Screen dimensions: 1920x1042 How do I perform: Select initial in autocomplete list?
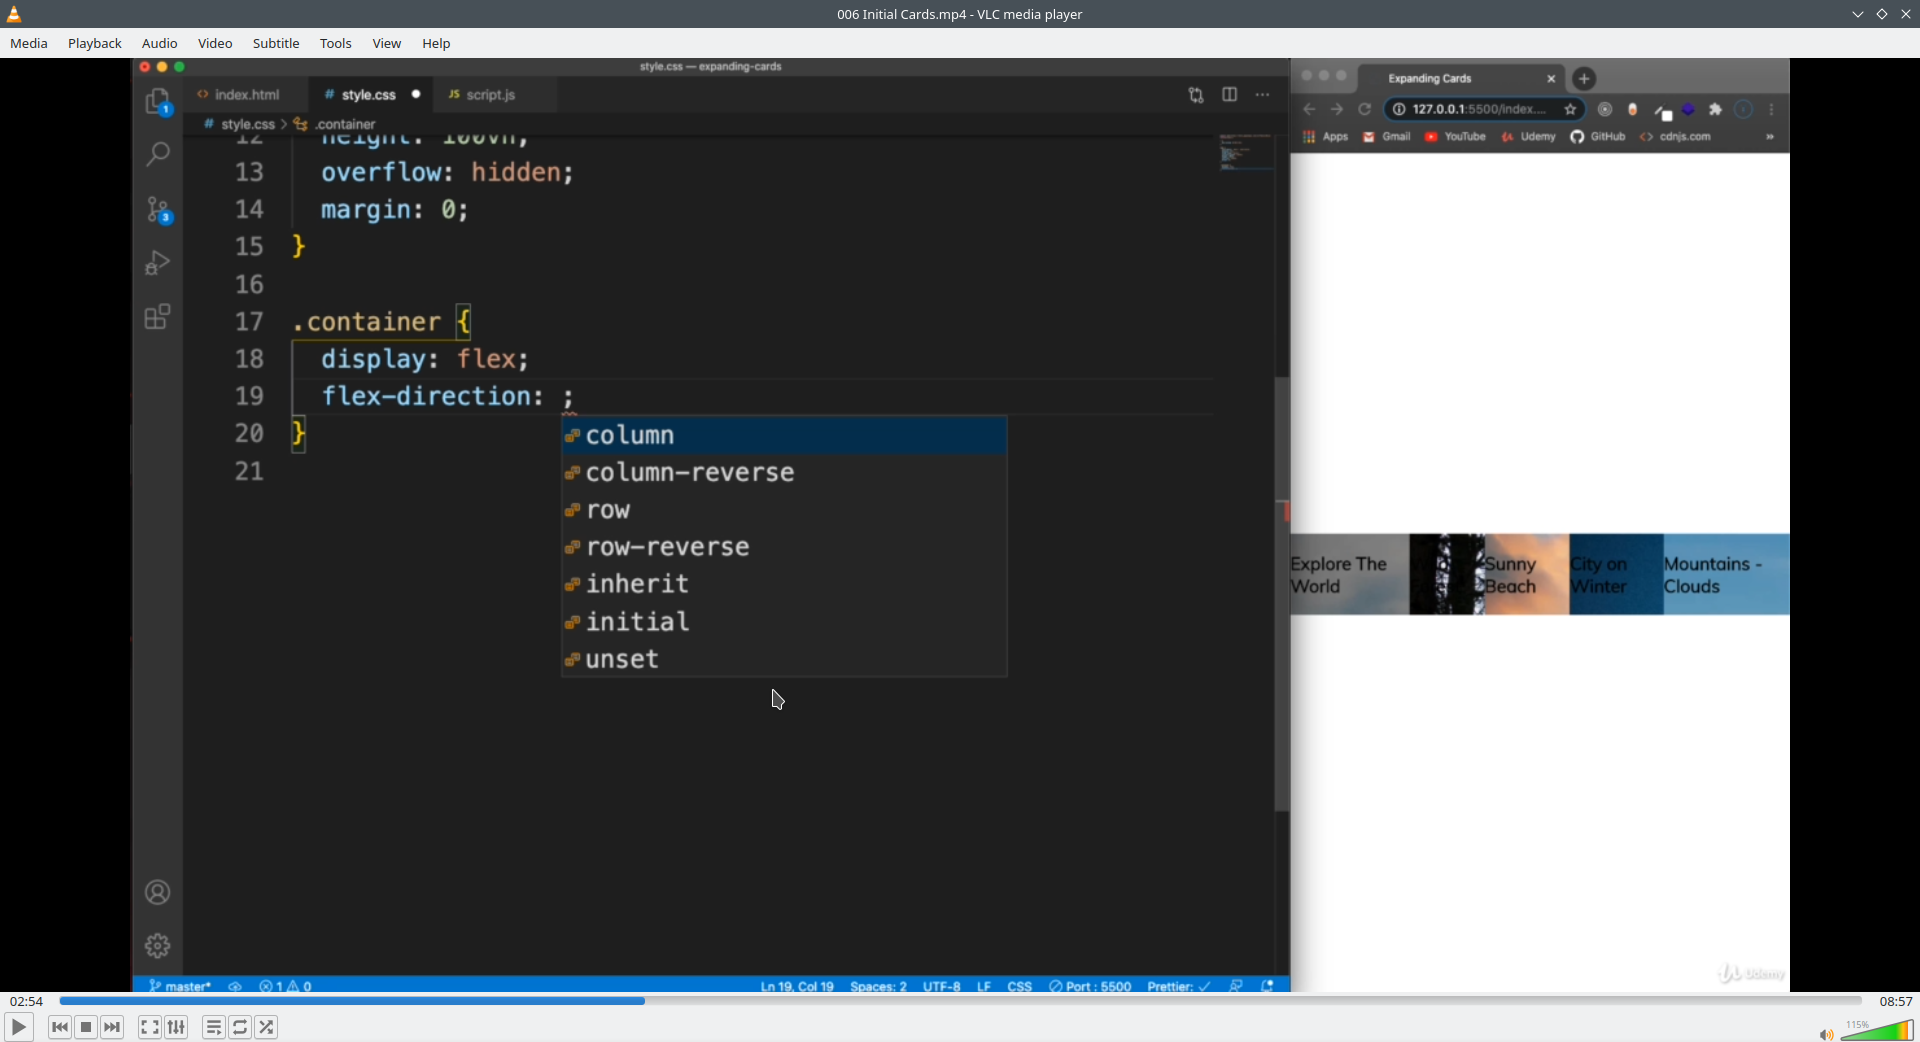coord(784,622)
